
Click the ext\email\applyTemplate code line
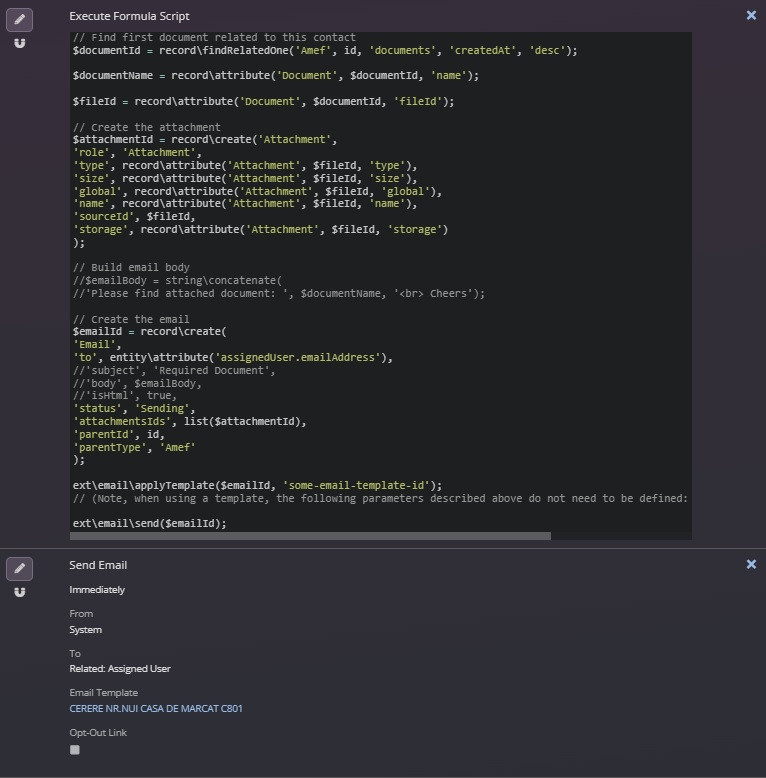(x=257, y=485)
